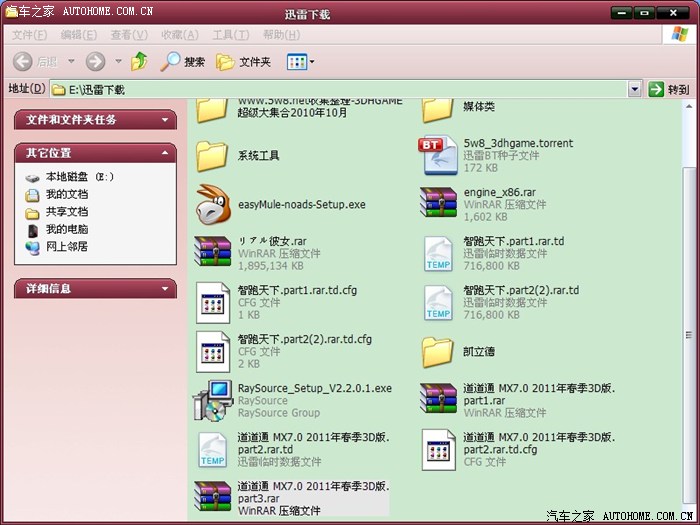Click the file name engine_x86.rar
Viewport: 700px width, 525px height.
[x=500, y=192]
